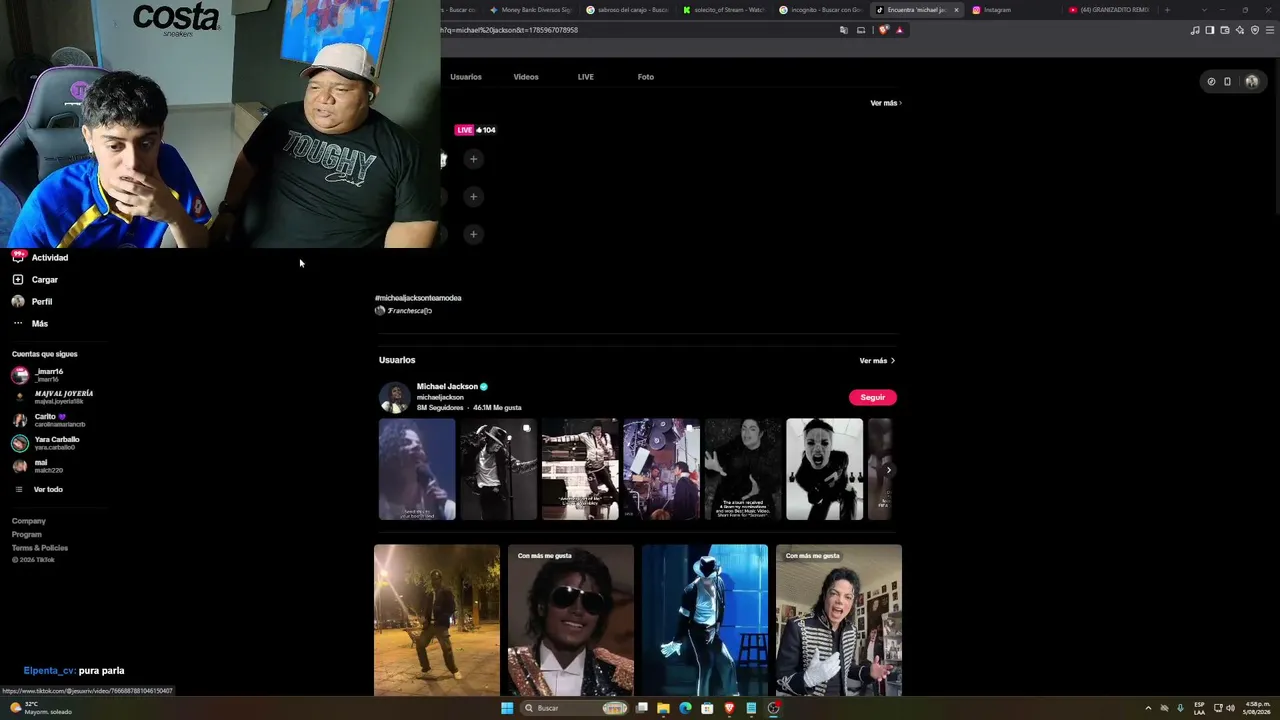The height and width of the screenshot is (720, 1280).
Task: Click the Brave Shields lion icon
Action: coord(884,30)
